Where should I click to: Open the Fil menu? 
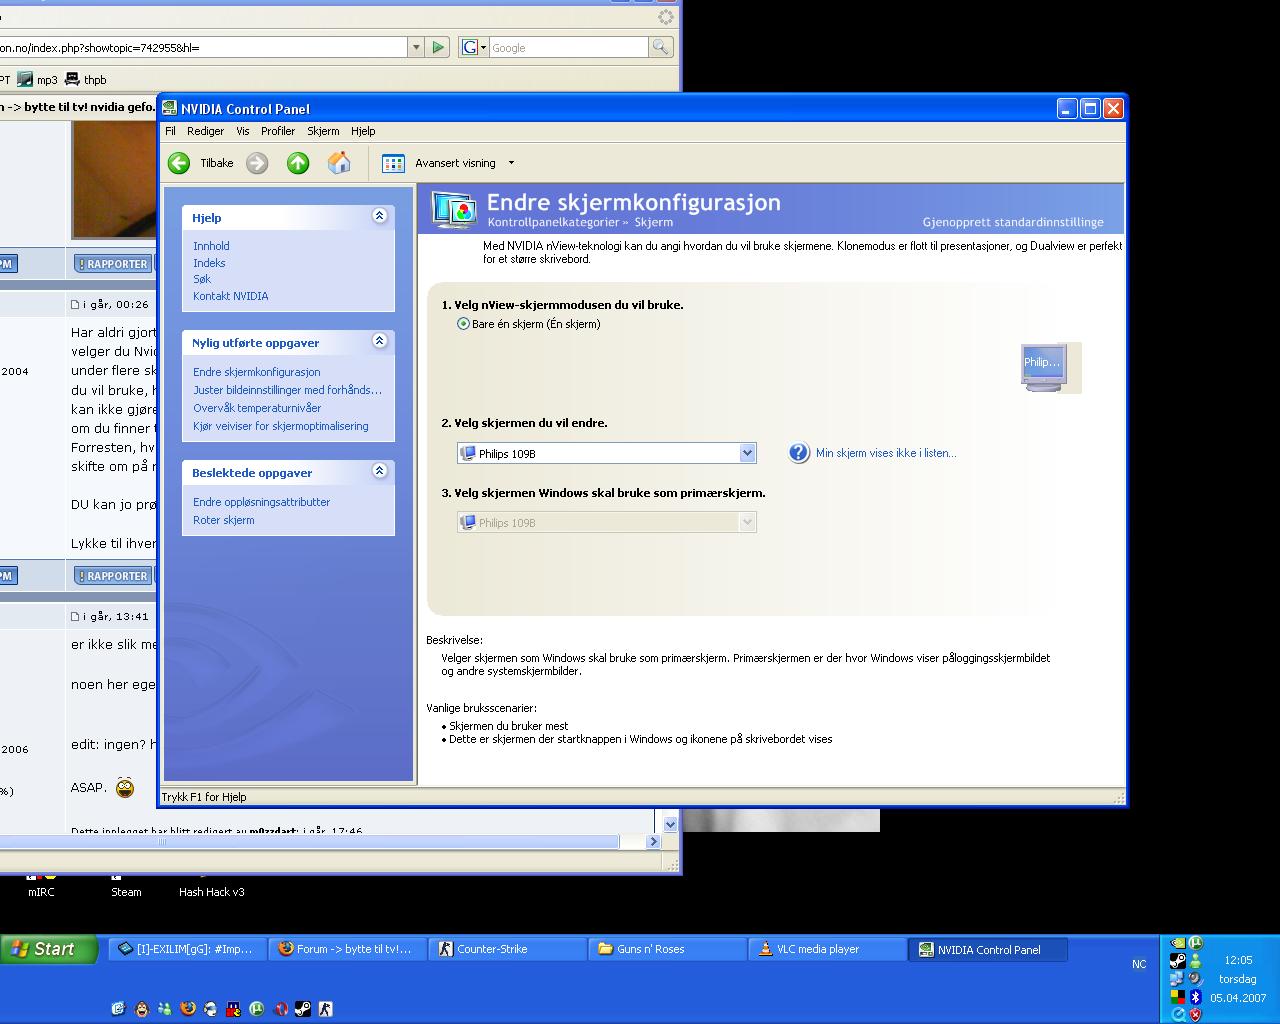(170, 131)
